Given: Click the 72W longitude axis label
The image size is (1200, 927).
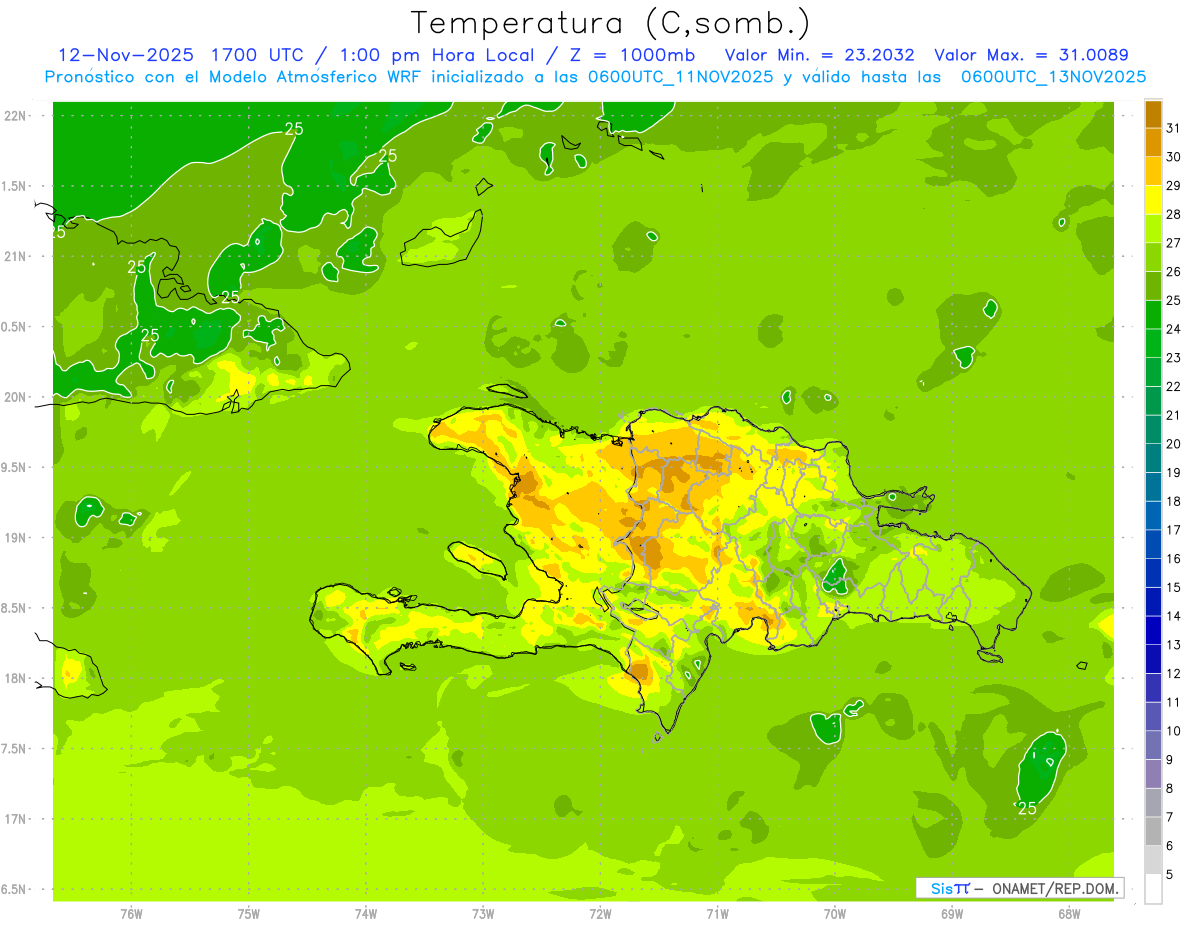Looking at the screenshot, I should [x=600, y=914].
